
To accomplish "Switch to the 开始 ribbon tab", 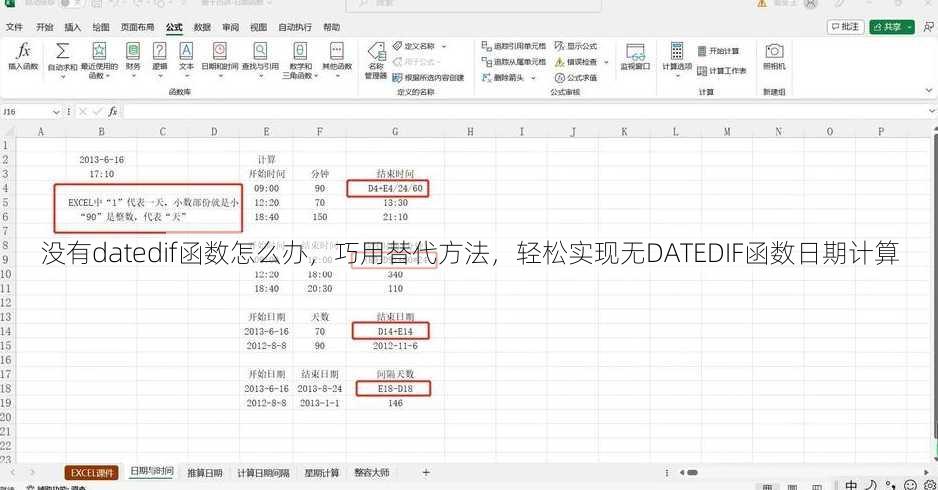I will click(x=44, y=27).
